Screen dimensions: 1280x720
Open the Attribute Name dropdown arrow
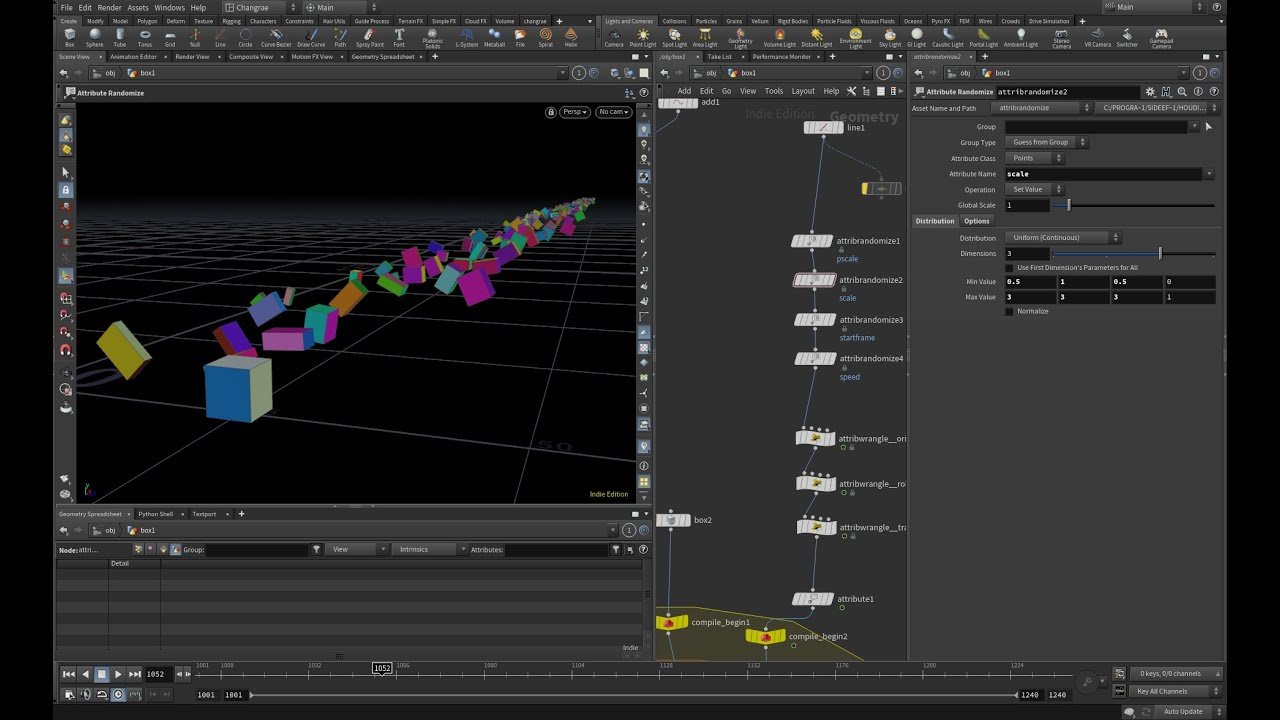1209,174
